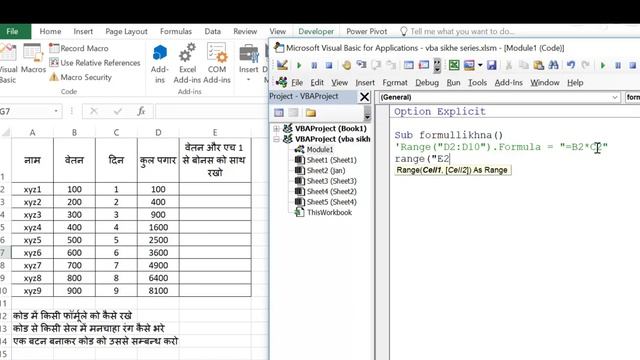Toggle Breakpoint with the hand icon
The image size is (640, 360).
click(347, 65)
